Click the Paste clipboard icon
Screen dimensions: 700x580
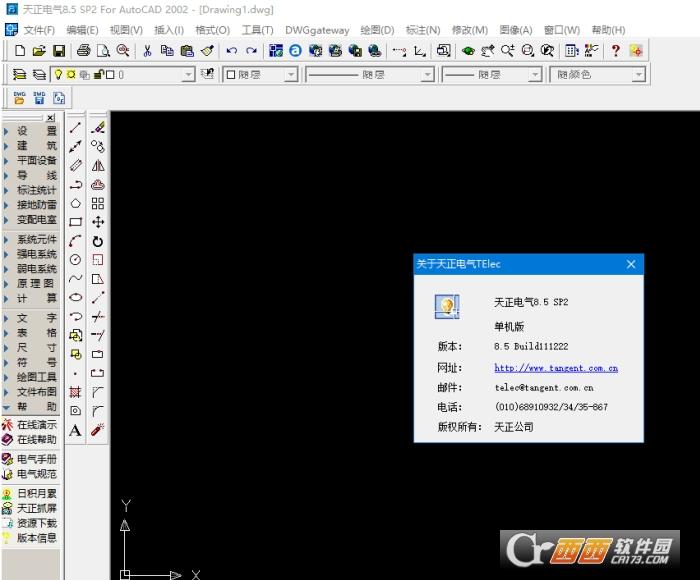click(187, 50)
